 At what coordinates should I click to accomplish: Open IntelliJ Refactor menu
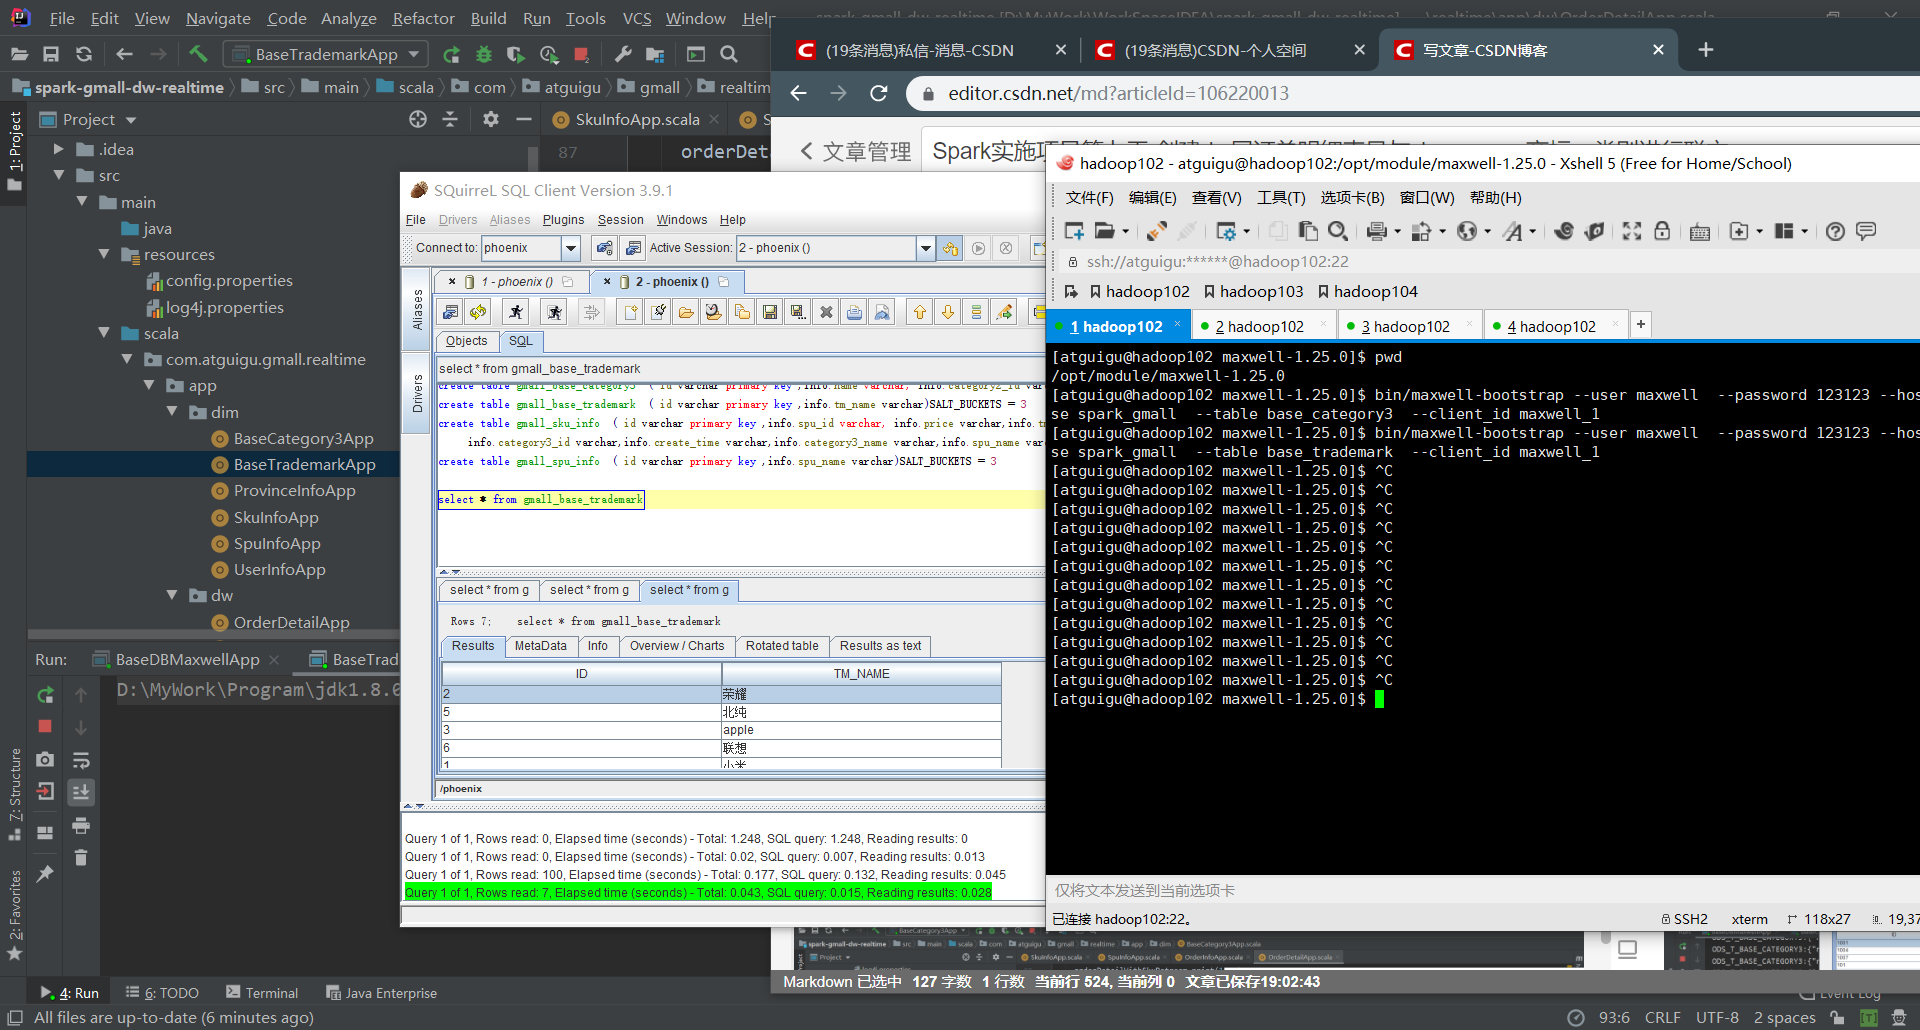pyautogui.click(x=423, y=18)
